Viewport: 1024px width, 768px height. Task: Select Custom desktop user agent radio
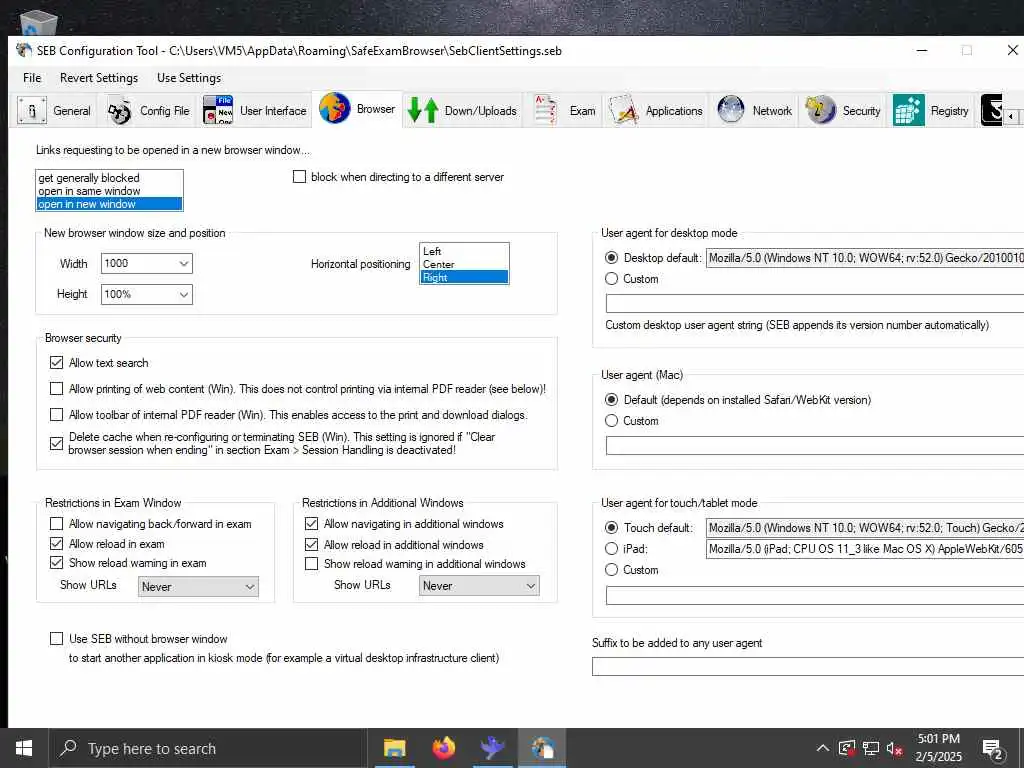[611, 279]
